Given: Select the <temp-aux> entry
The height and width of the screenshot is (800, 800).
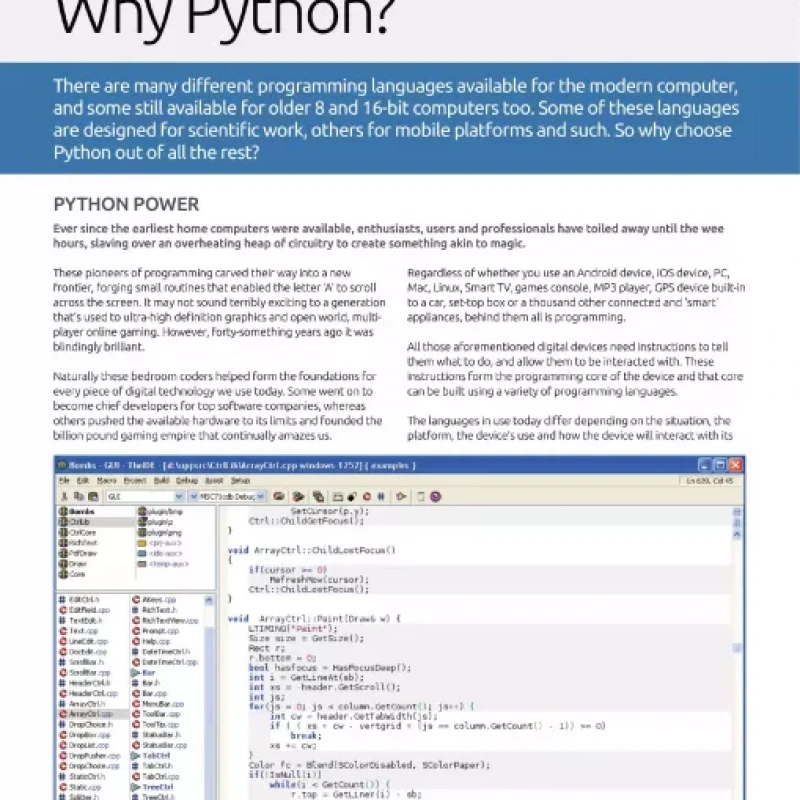Looking at the screenshot, I should [163, 564].
